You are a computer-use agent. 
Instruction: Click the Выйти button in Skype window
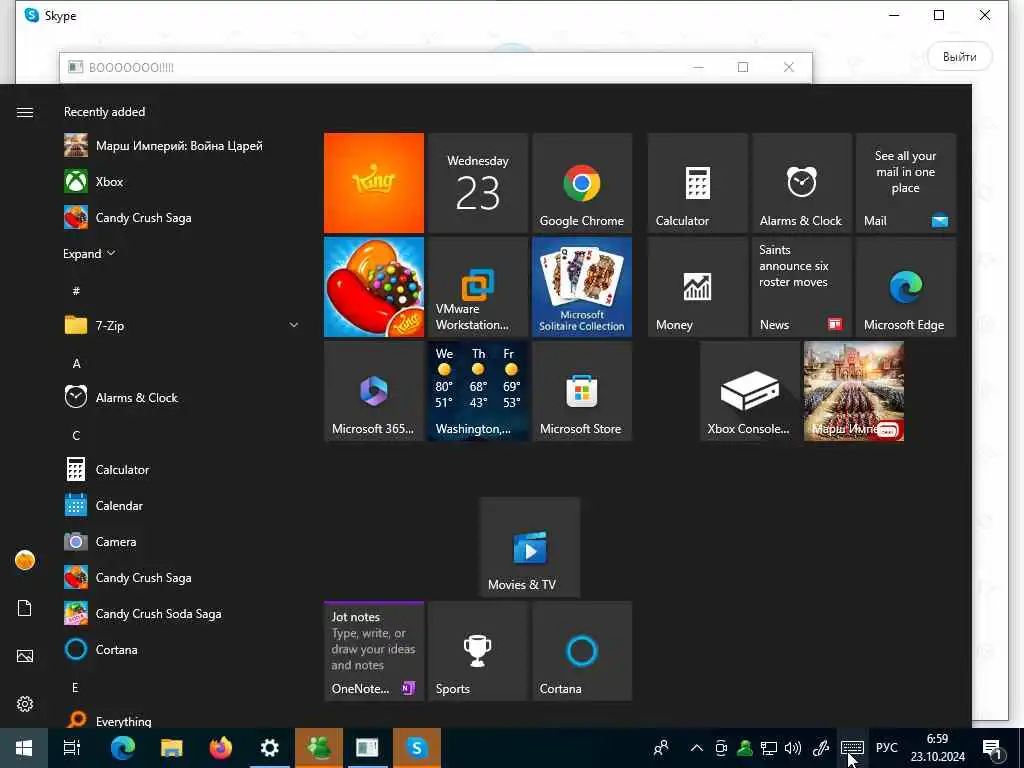click(x=959, y=57)
